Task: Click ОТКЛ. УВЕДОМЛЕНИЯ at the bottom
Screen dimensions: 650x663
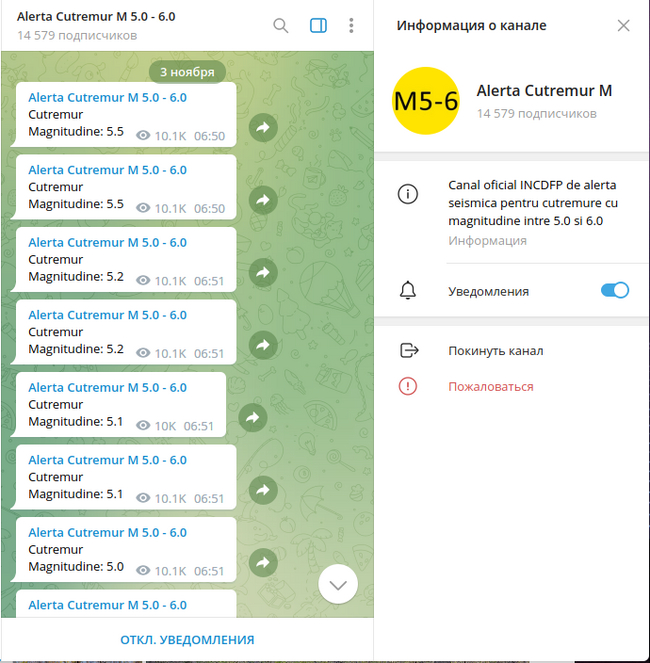Action: click(x=187, y=640)
